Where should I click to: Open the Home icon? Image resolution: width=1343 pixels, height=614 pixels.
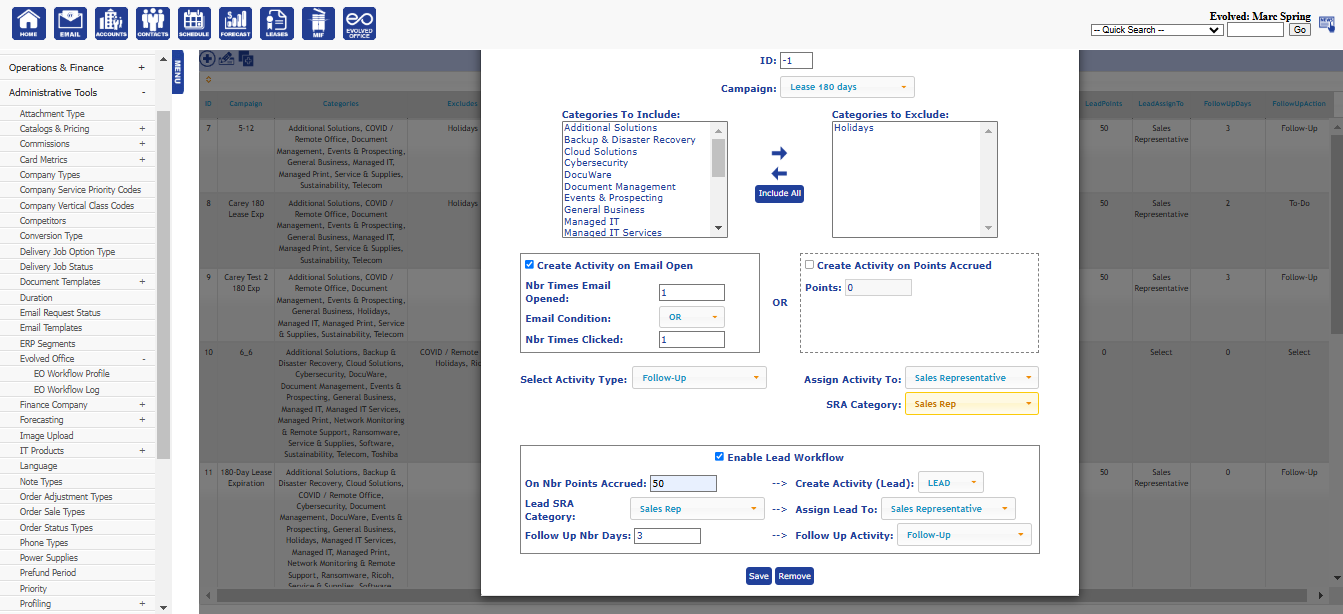coord(28,23)
